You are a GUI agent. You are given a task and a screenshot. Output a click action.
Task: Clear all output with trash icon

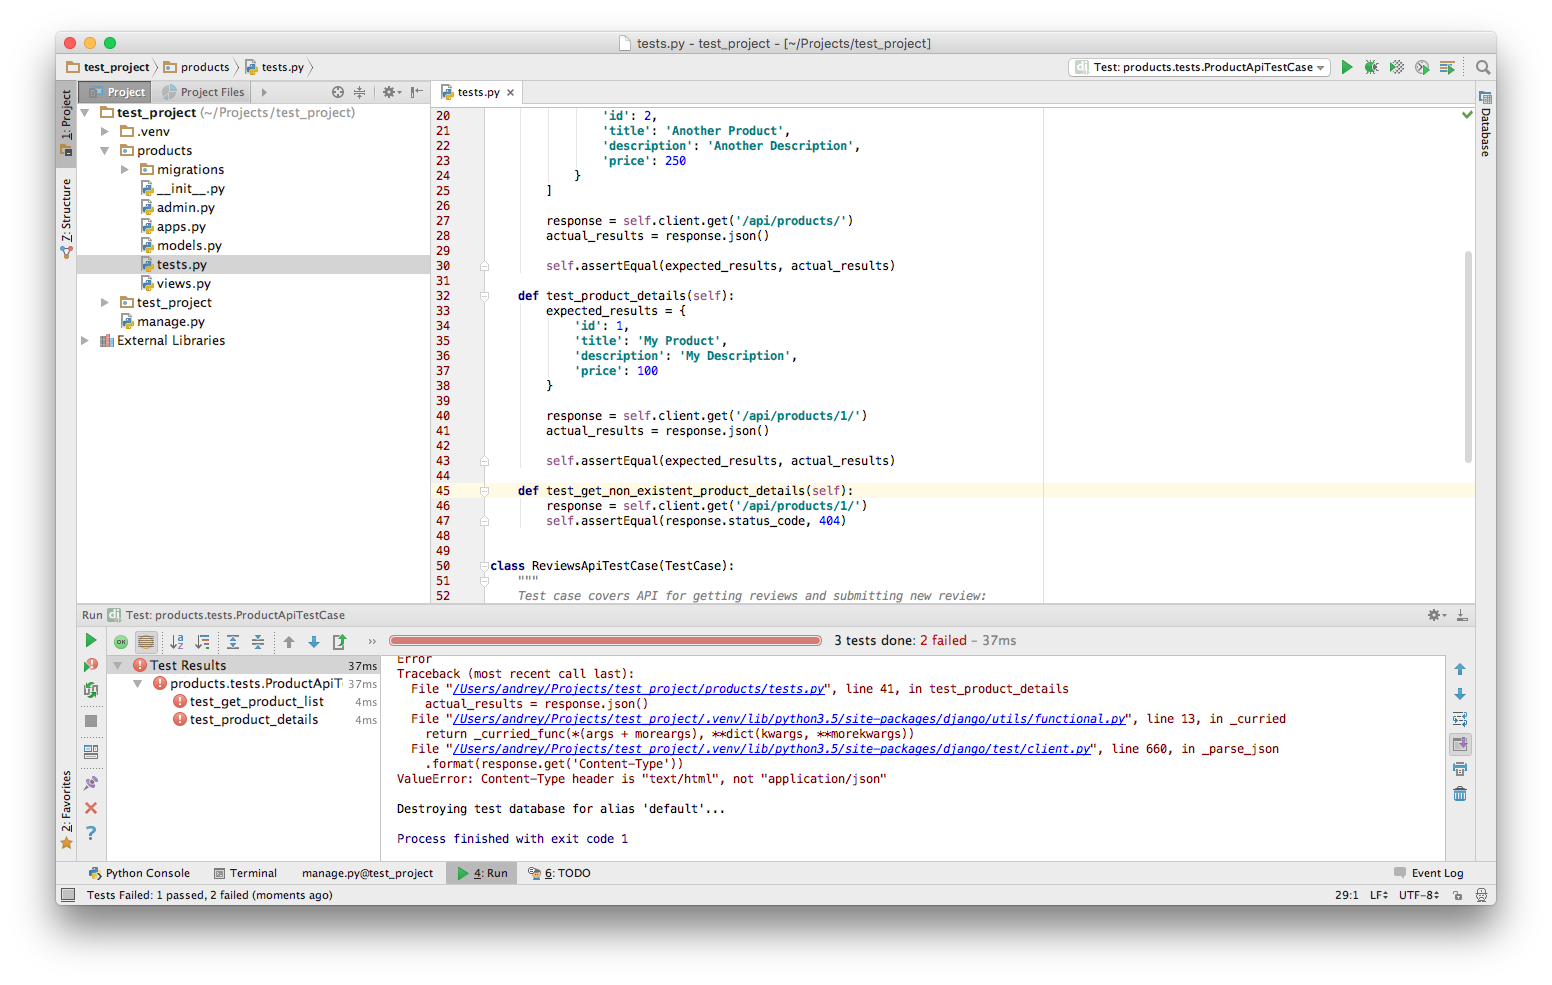tap(1460, 794)
